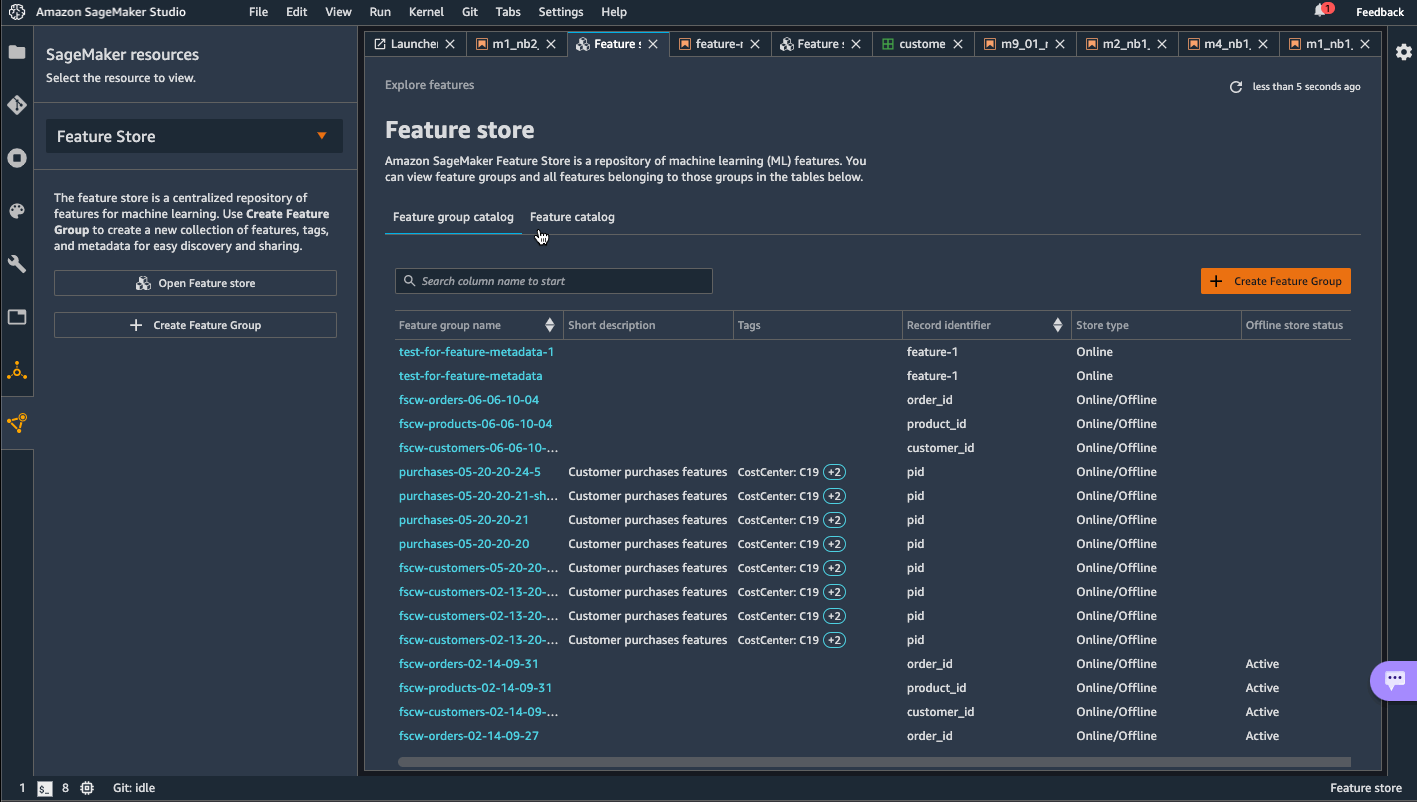The width and height of the screenshot is (1417, 802).
Task: Open fscw-orders-06-06-10-04 feature group
Action: (x=469, y=400)
